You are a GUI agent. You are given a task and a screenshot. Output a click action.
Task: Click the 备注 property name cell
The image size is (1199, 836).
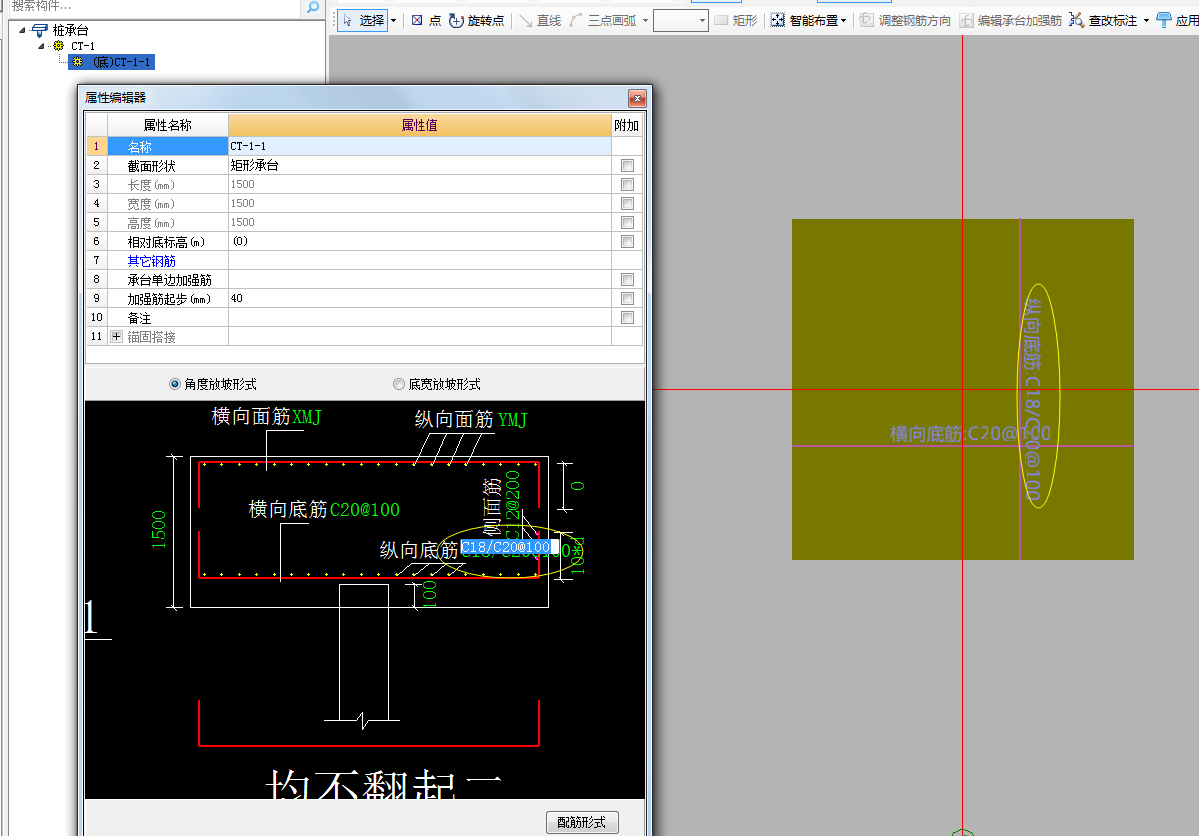tap(168, 317)
